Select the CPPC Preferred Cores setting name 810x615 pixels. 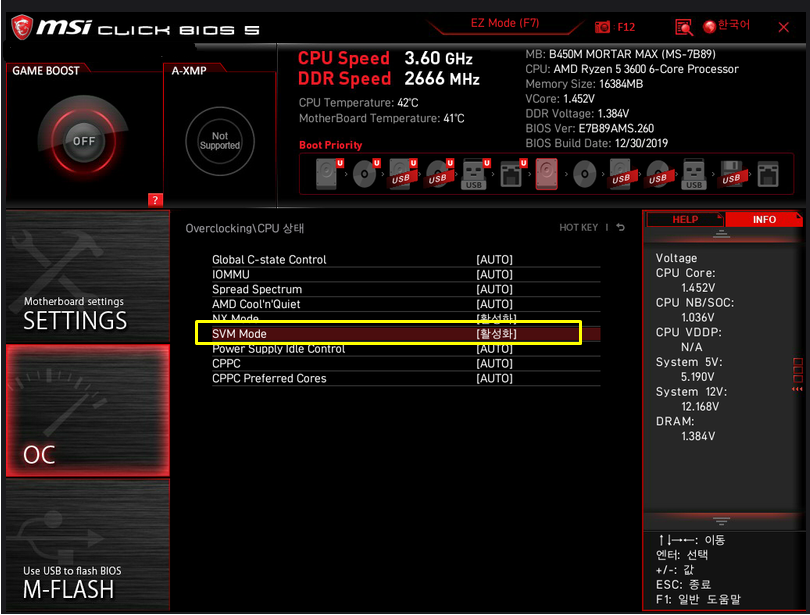pyautogui.click(x=269, y=379)
